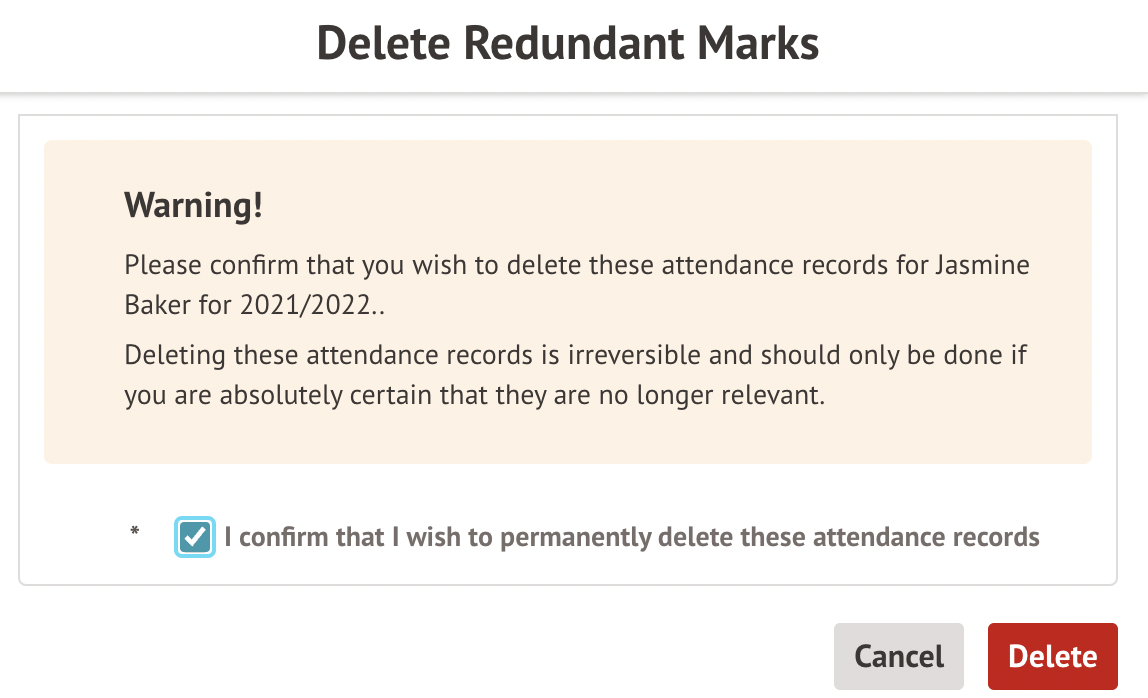This screenshot has width=1148, height=698.
Task: Click the red Delete button
Action: coord(1052,656)
